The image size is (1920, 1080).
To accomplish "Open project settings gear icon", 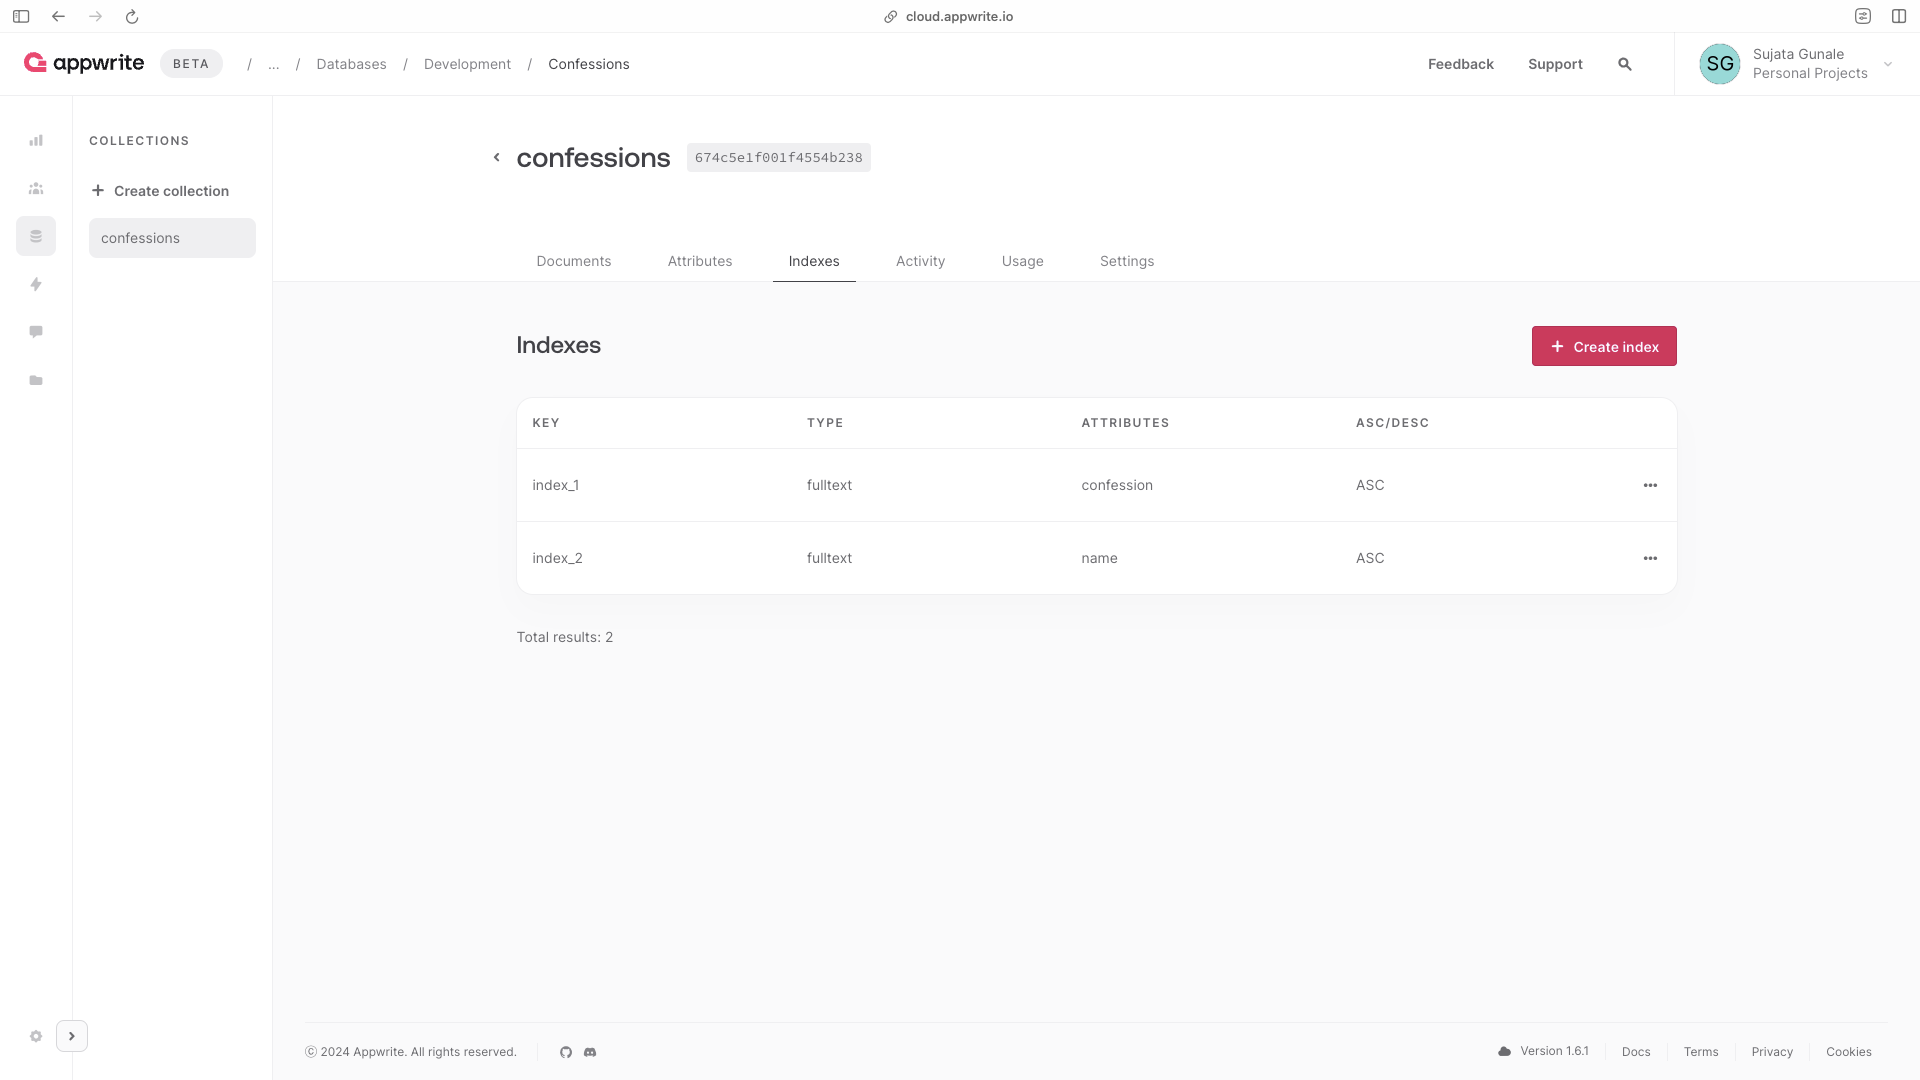I will 36,1037.
